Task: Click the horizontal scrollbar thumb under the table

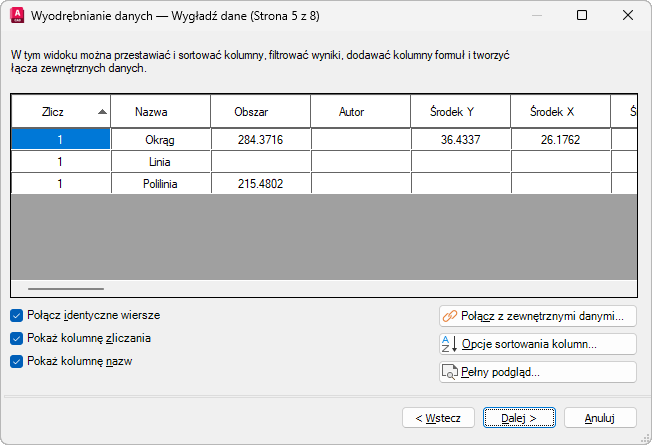Action: [x=66, y=288]
